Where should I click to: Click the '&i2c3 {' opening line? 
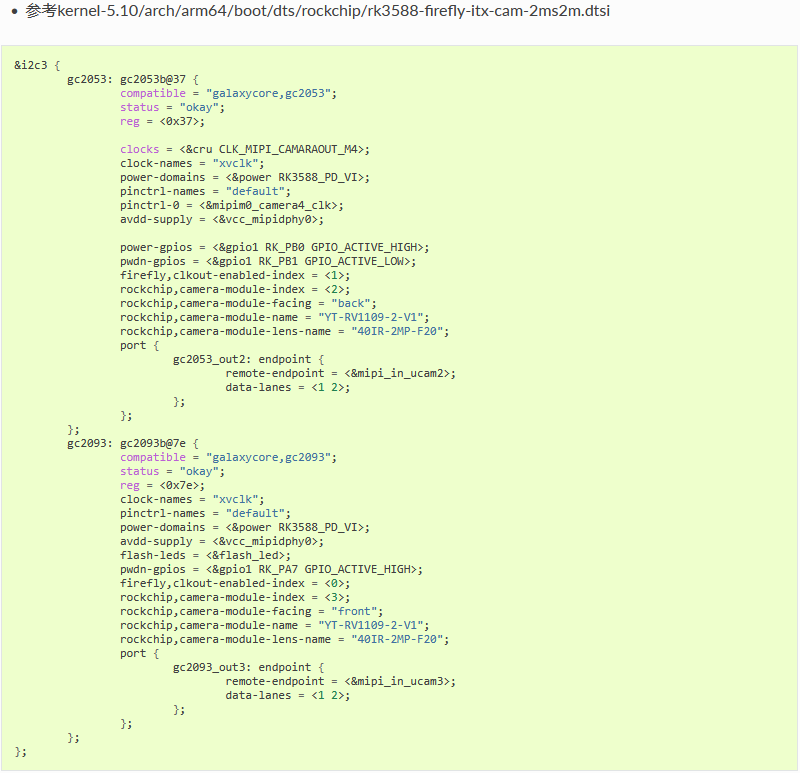click(x=37, y=65)
